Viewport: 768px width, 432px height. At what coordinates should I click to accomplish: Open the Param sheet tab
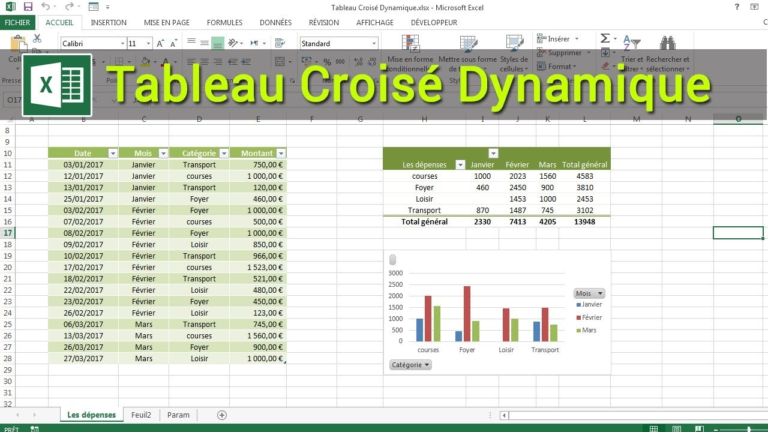click(x=178, y=415)
